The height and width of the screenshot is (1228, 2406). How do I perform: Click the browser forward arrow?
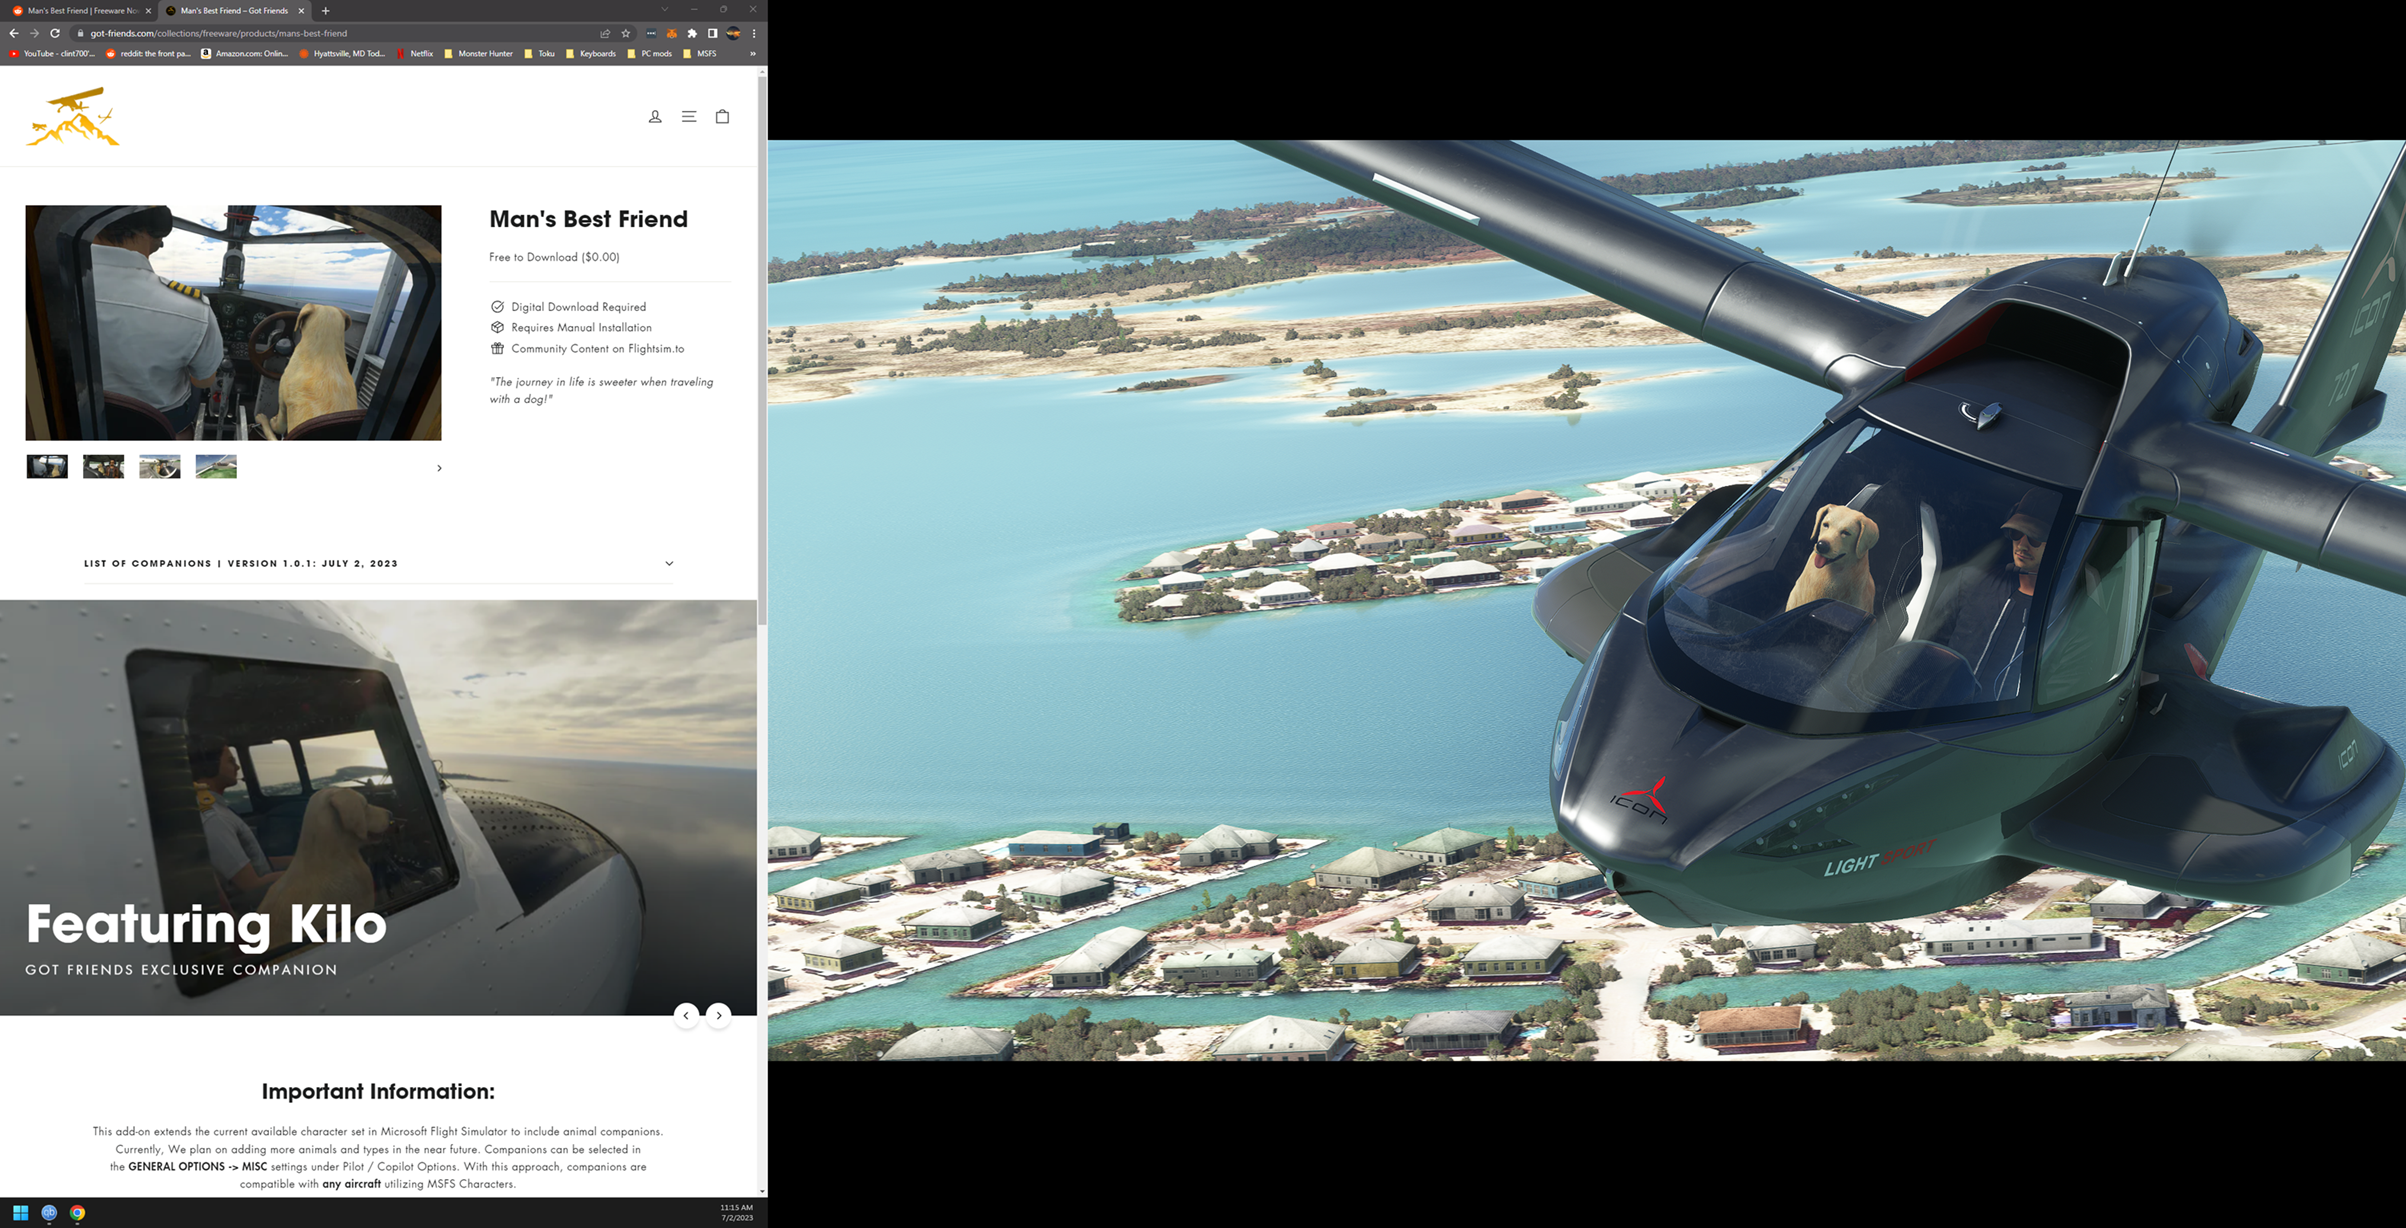tap(34, 33)
